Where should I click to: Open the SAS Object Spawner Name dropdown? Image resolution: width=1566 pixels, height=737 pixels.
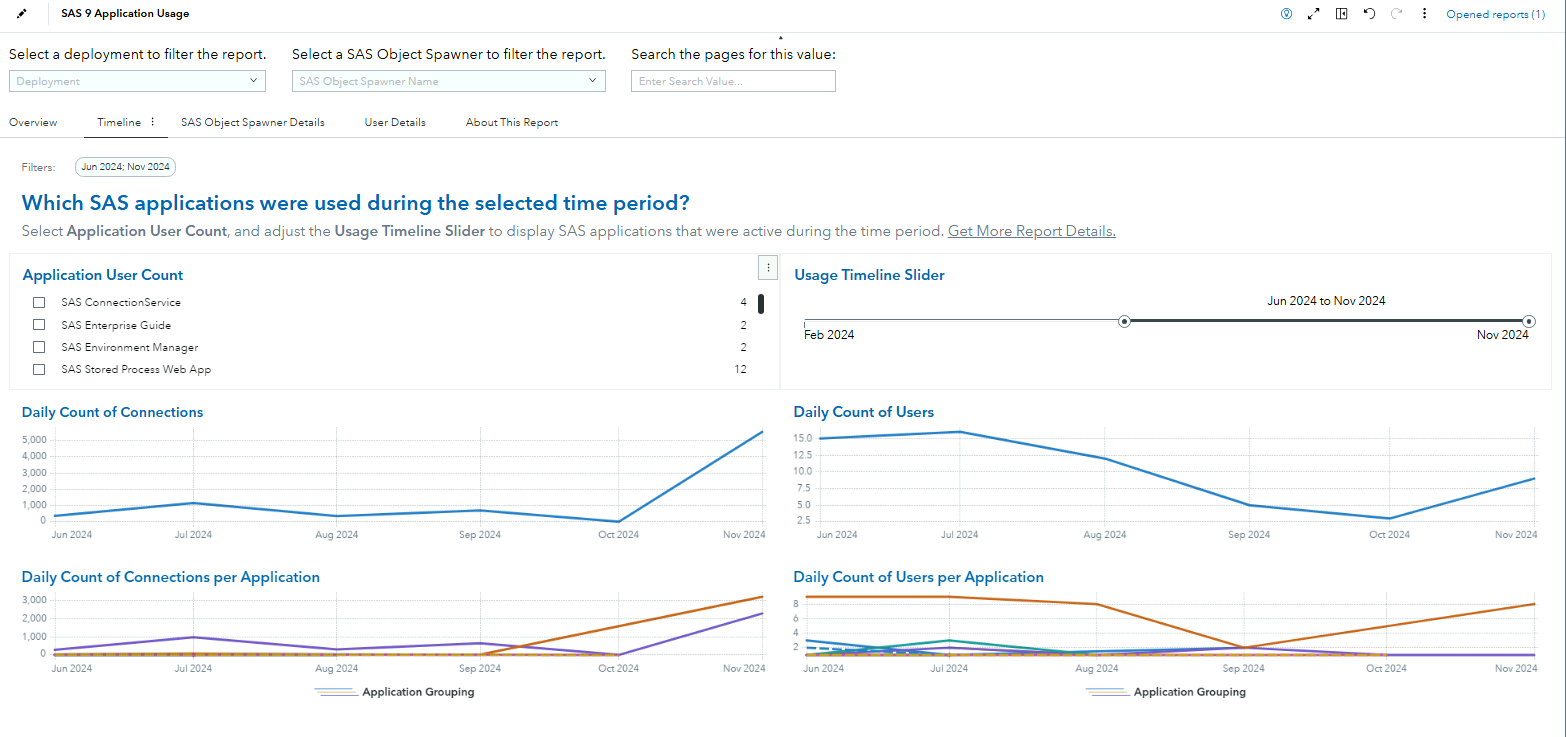(x=448, y=80)
